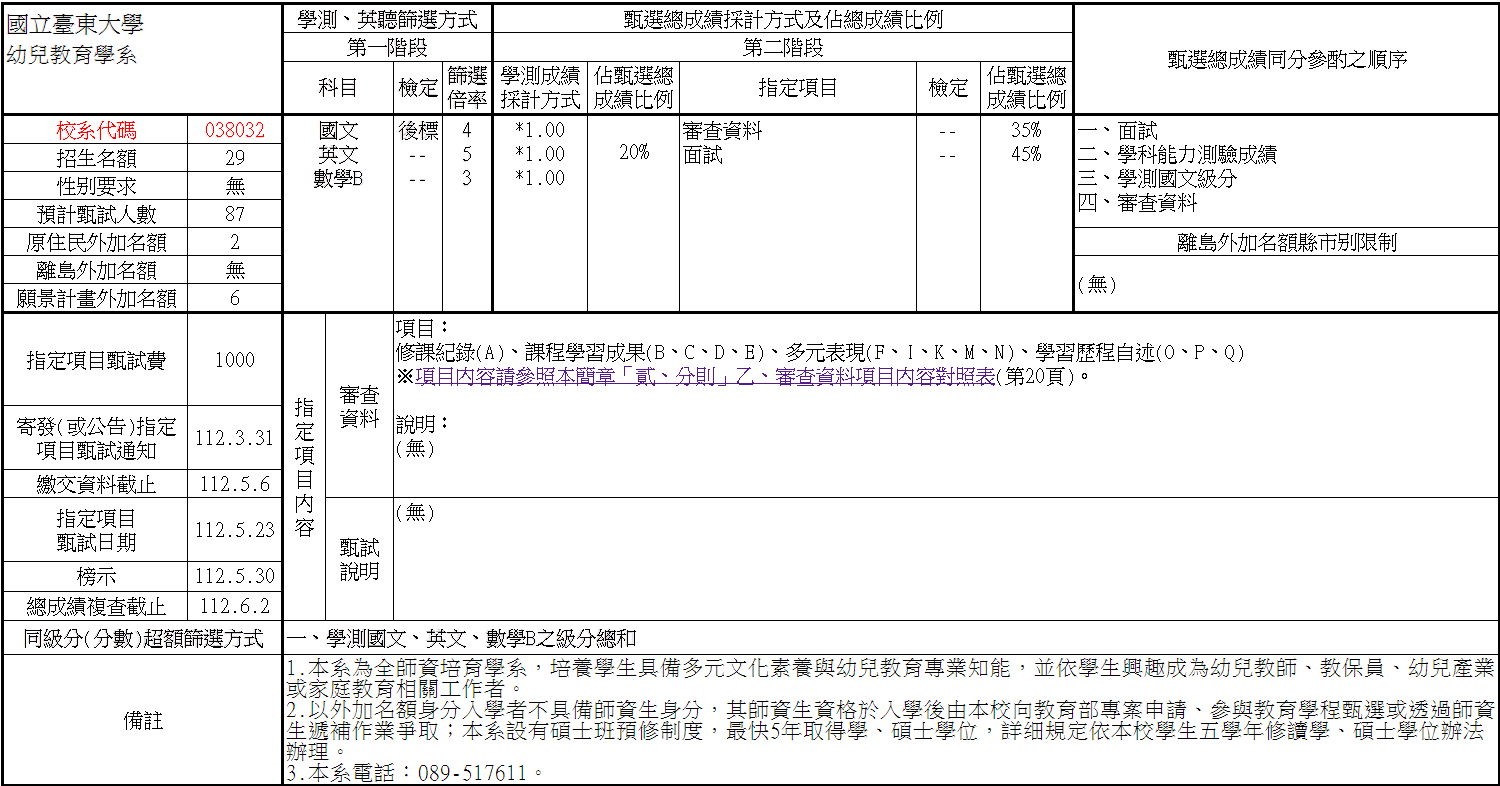The image size is (1500, 786).
Task: Click the 指定項目 column header
Action: 798,88
